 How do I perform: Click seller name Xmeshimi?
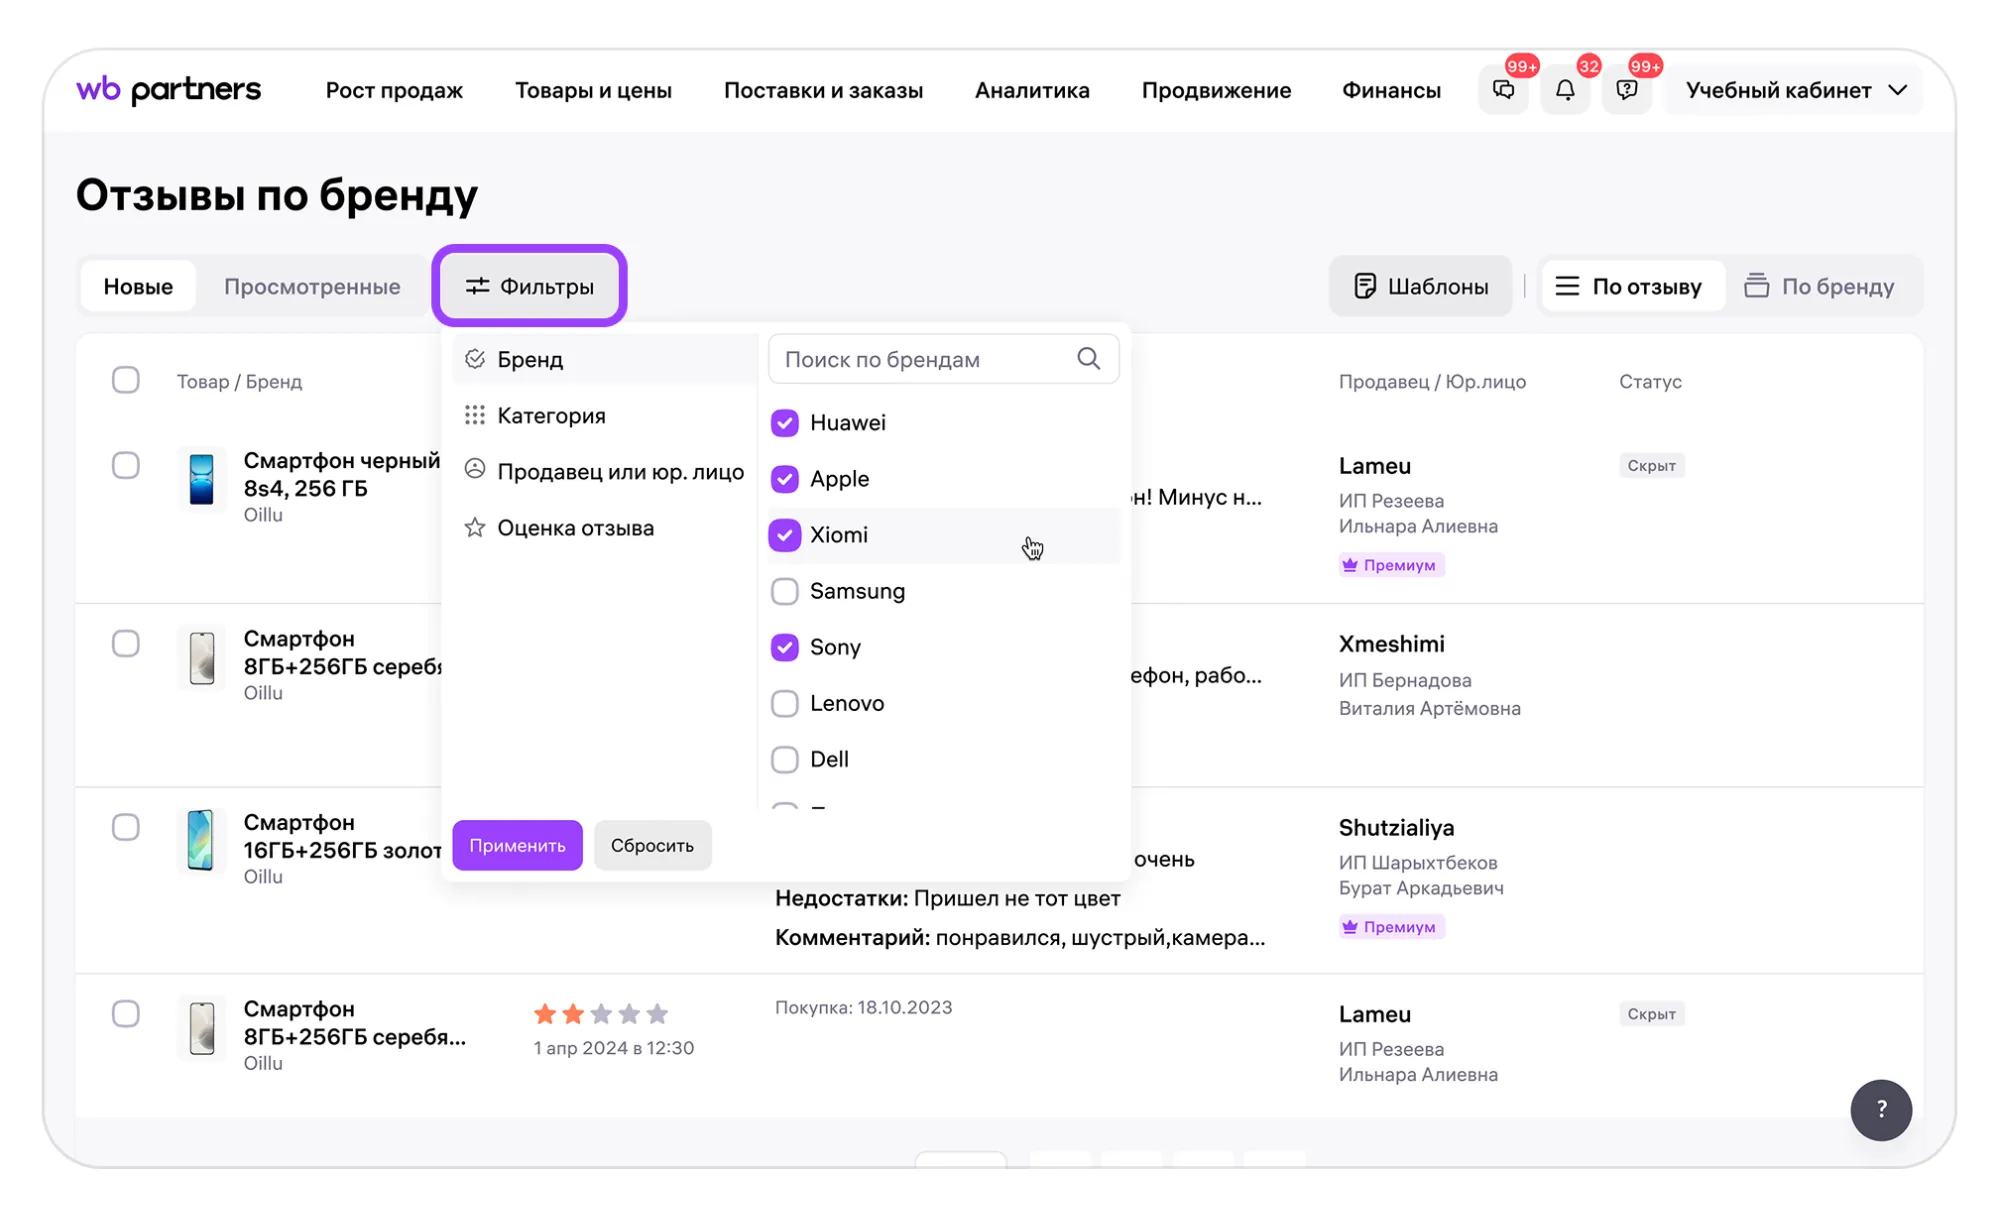coord(1391,644)
